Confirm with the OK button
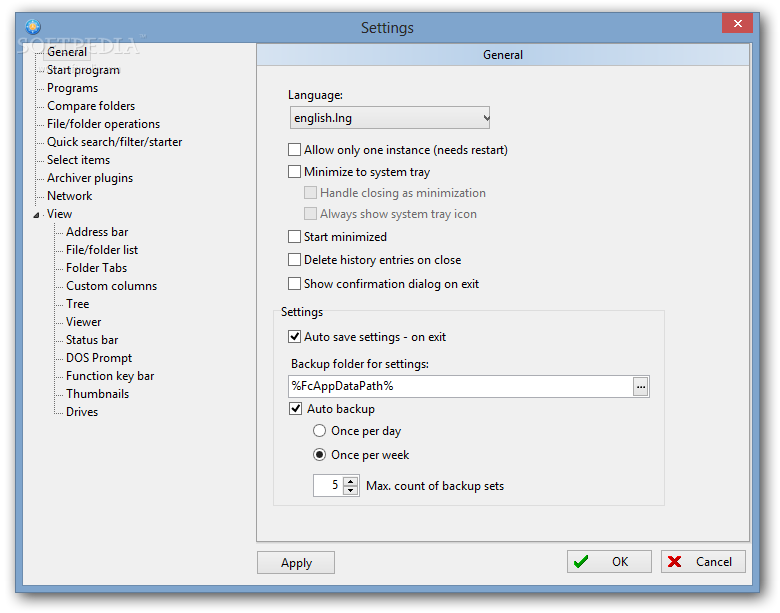Viewport: 780px width, 613px height. (x=609, y=562)
